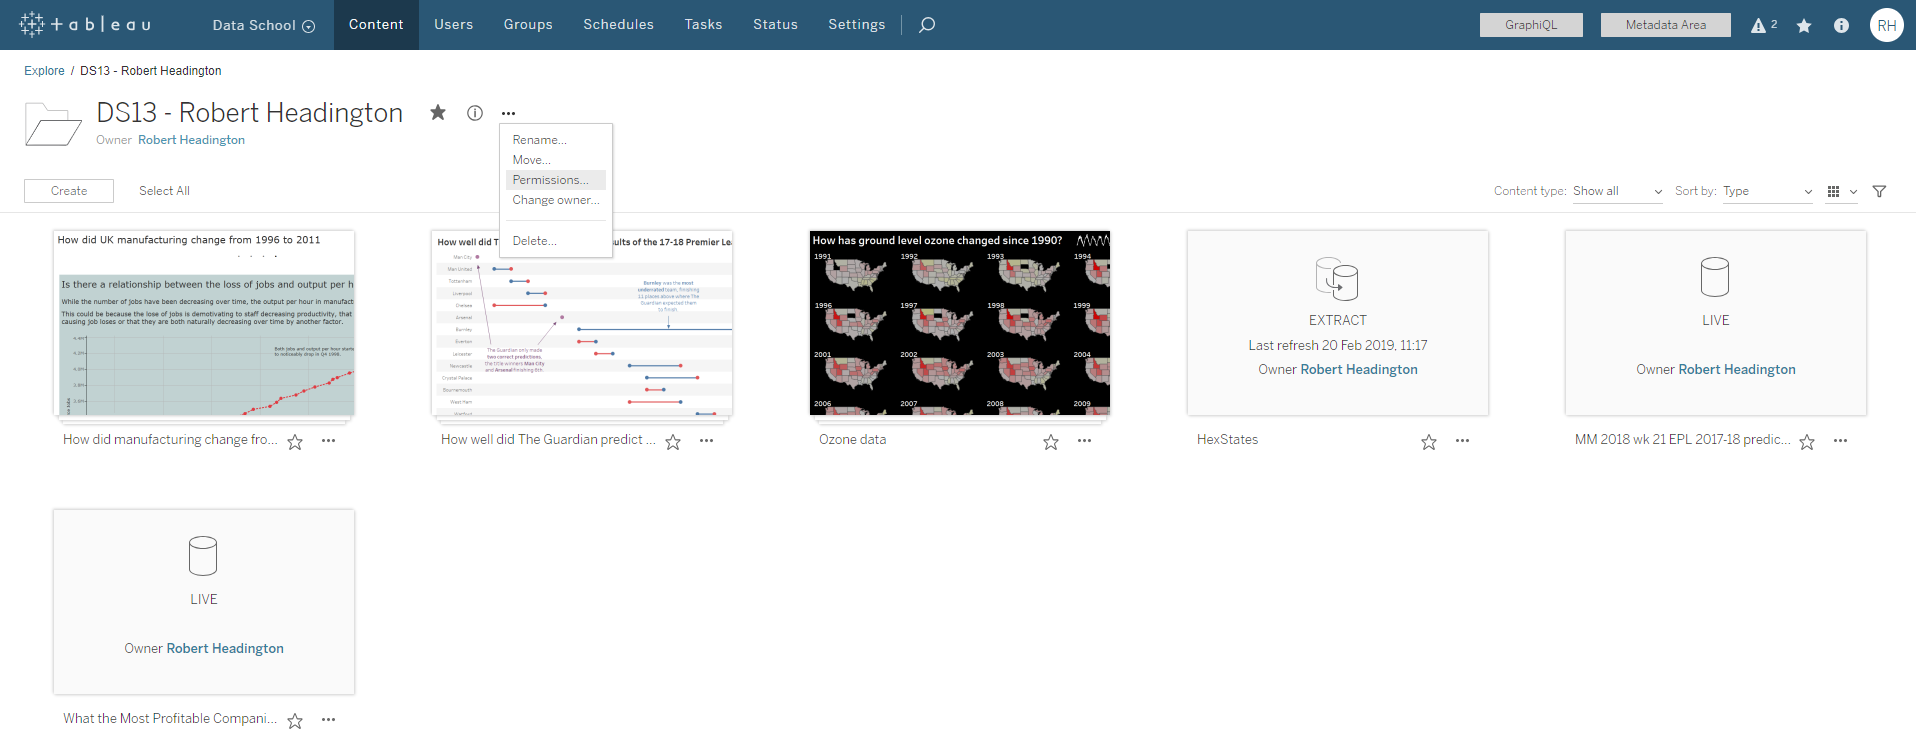This screenshot has height=746, width=1916.
Task: Select Change owner in the menu
Action: tap(556, 200)
